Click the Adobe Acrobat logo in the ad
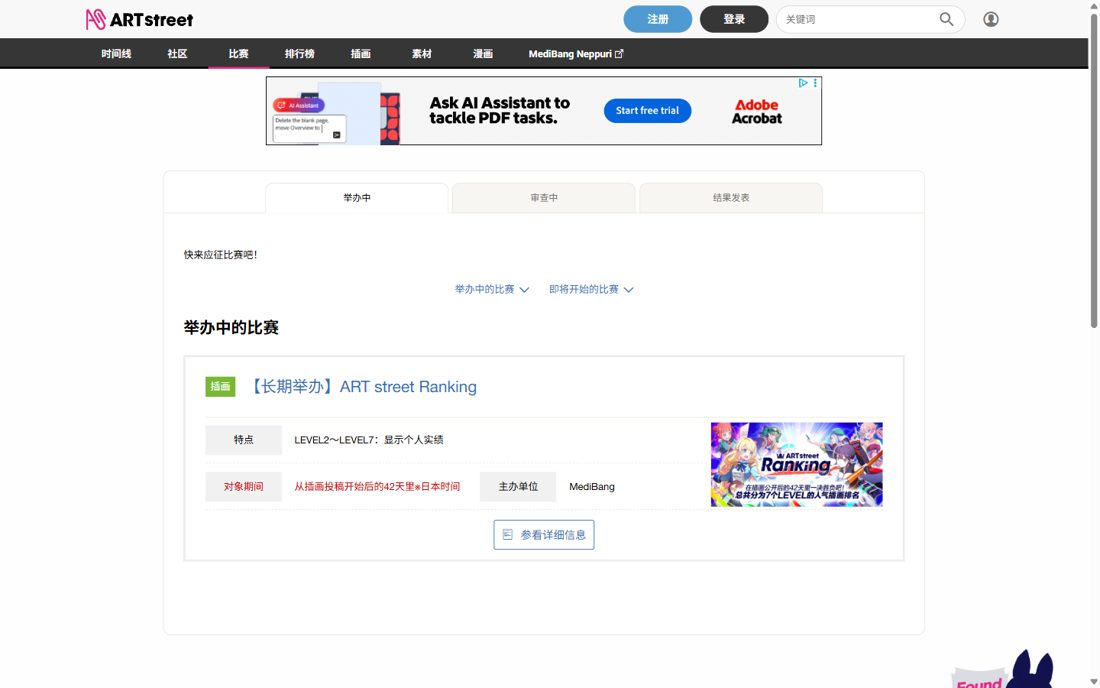 [x=756, y=111]
